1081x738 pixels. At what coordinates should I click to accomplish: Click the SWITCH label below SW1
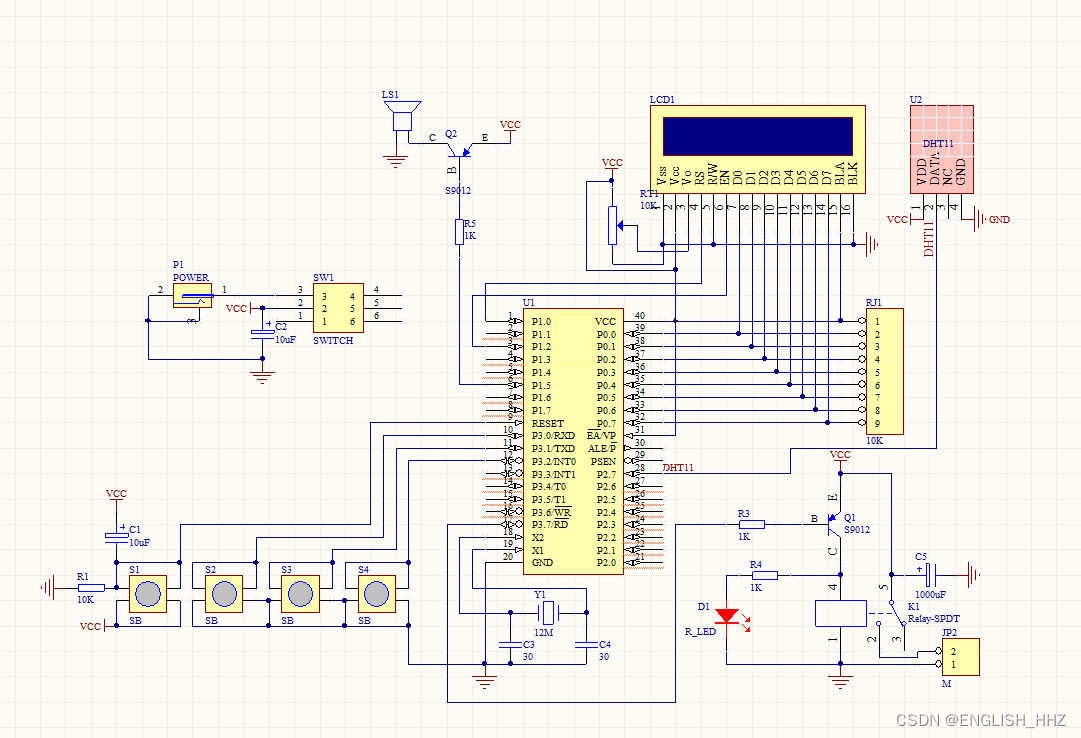(x=333, y=341)
